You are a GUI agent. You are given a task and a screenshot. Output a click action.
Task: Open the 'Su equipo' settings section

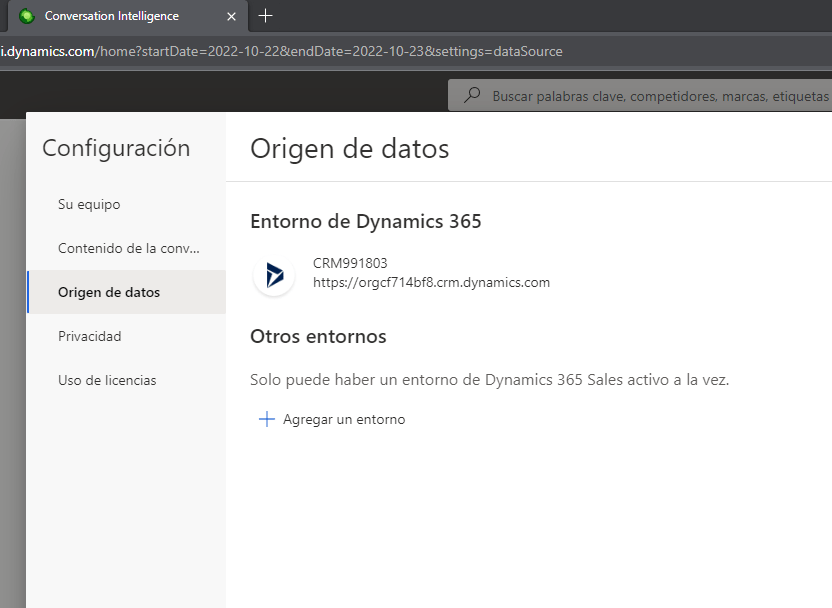coord(89,204)
